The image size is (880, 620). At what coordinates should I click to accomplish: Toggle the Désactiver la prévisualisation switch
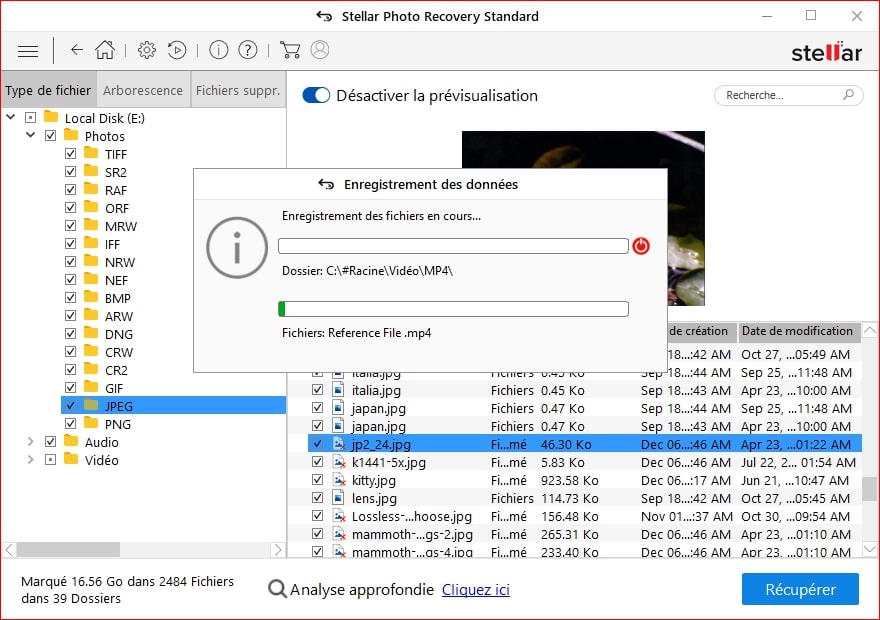[x=316, y=95]
